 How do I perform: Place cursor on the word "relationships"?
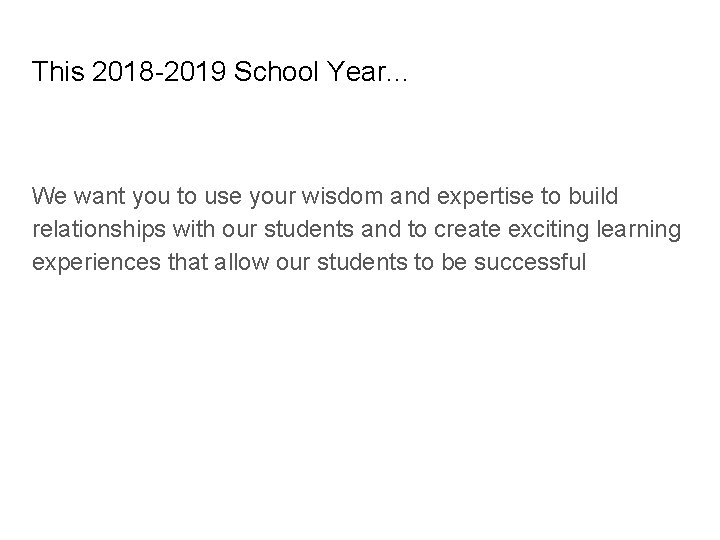tap(97, 229)
